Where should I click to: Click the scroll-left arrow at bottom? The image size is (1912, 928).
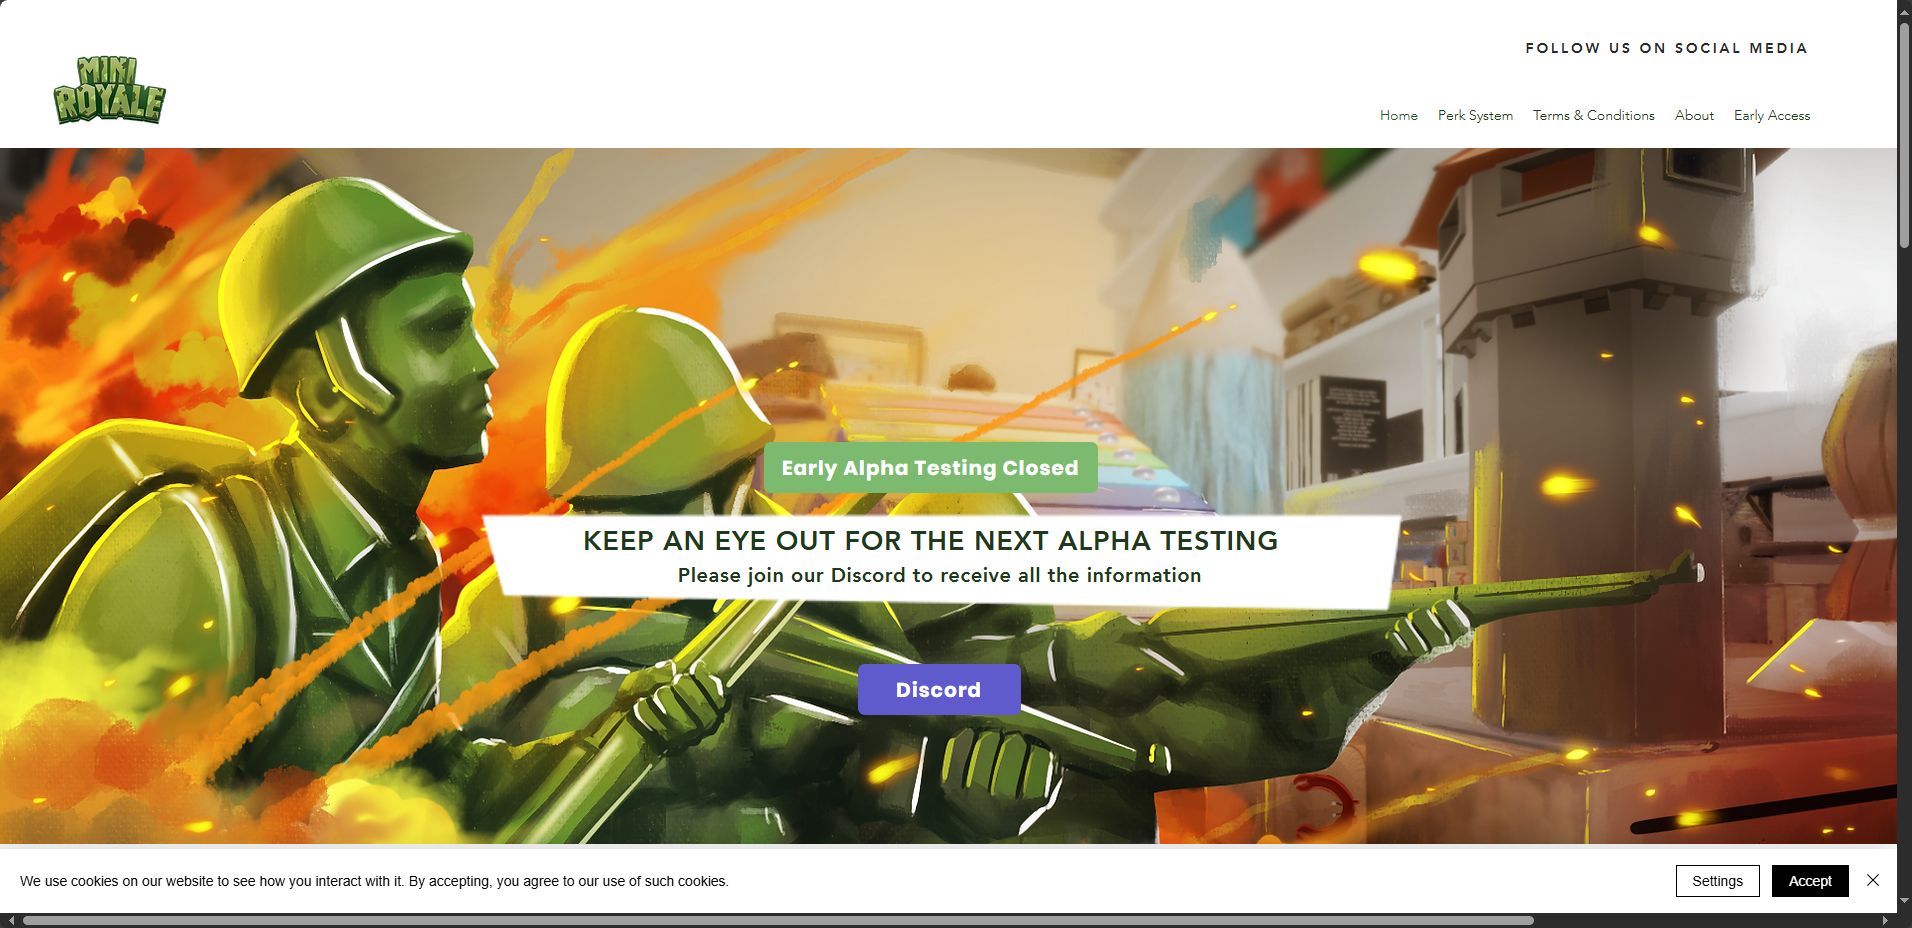tap(11, 920)
